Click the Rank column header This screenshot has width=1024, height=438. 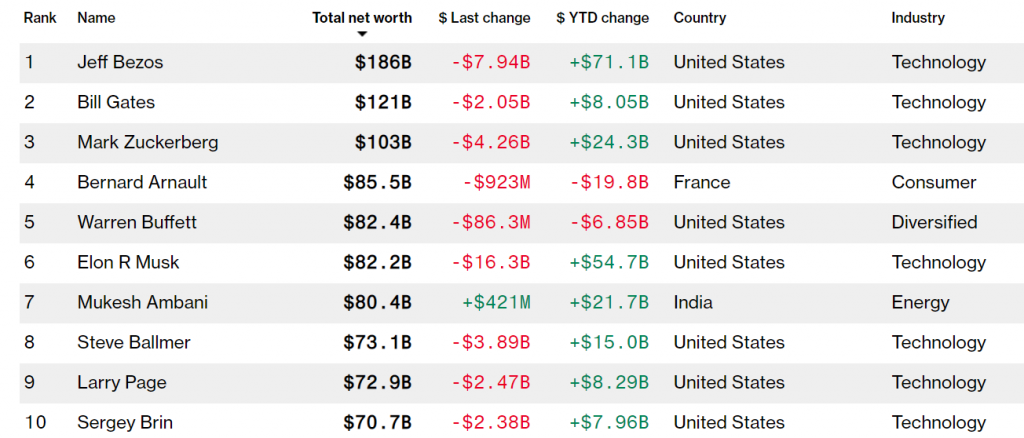tap(41, 18)
